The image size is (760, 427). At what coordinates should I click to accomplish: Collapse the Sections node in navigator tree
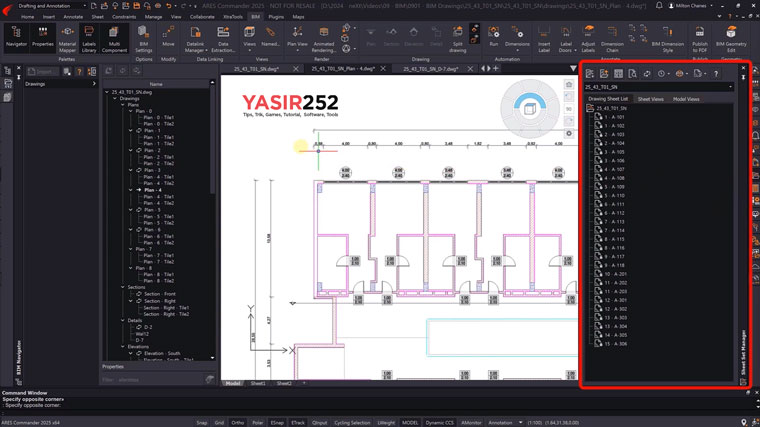123,287
